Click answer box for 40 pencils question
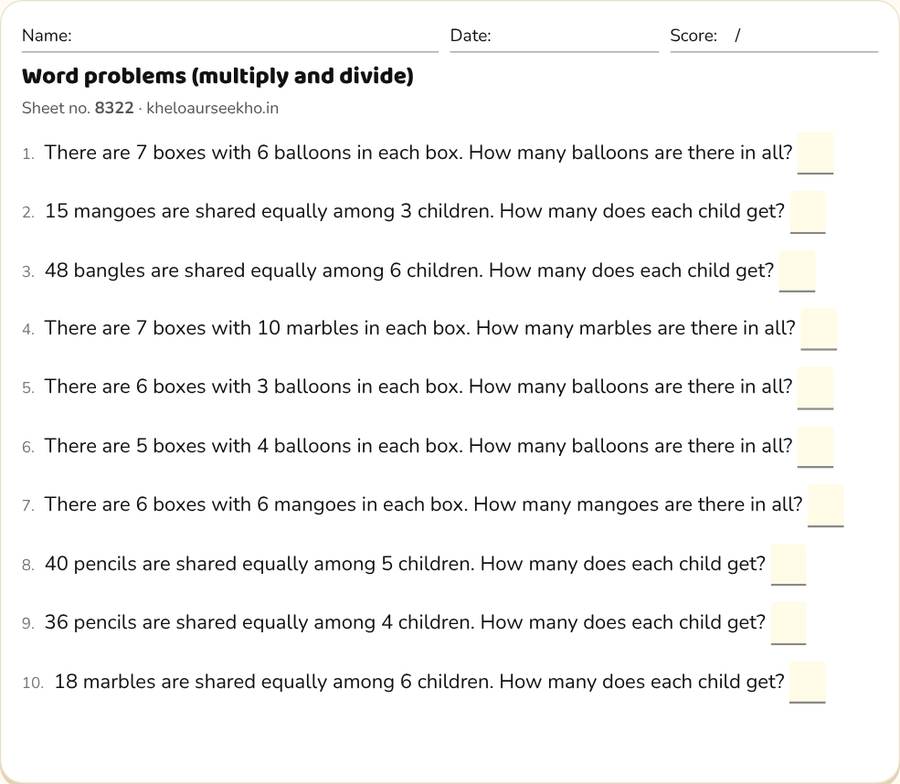 point(789,565)
